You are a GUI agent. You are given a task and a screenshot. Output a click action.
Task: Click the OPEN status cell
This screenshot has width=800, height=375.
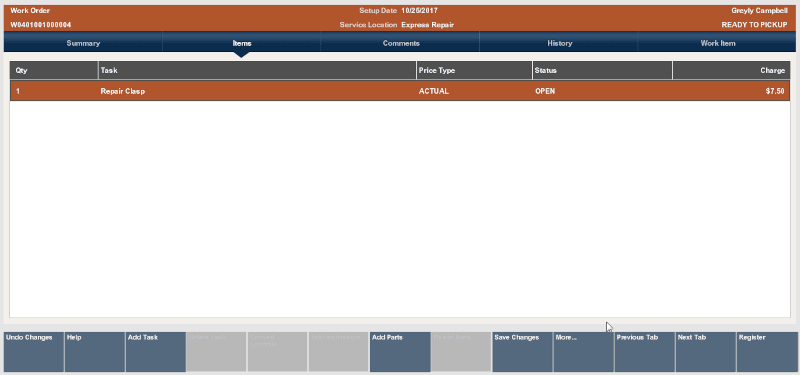tap(545, 92)
